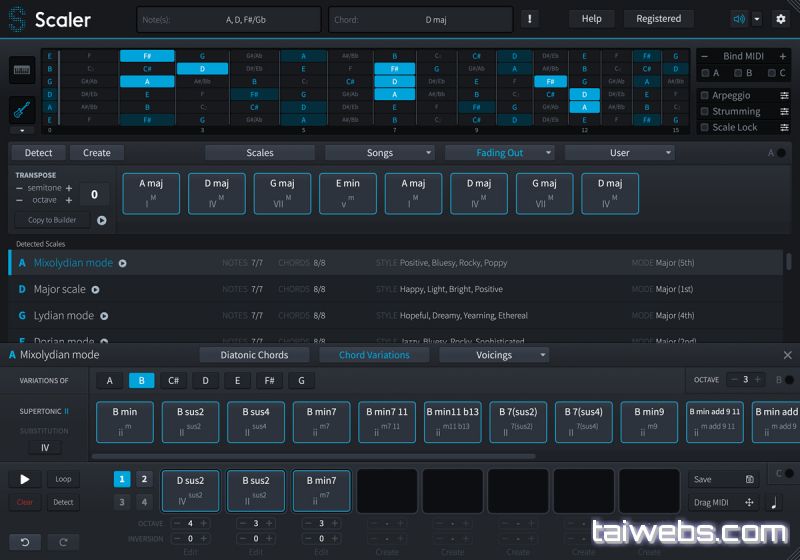
Task: Select the B 7(sus4) chord variation
Action: tap(584, 422)
